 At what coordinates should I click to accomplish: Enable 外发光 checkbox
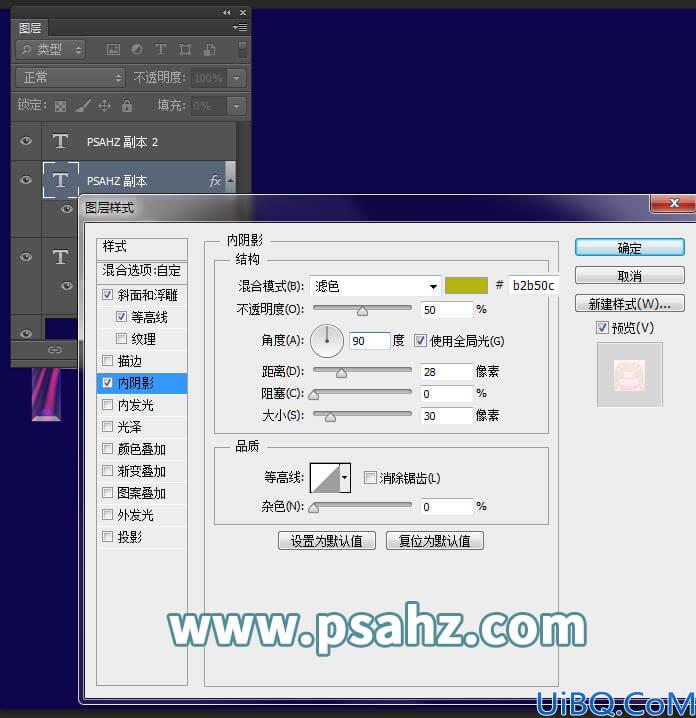[x=107, y=514]
